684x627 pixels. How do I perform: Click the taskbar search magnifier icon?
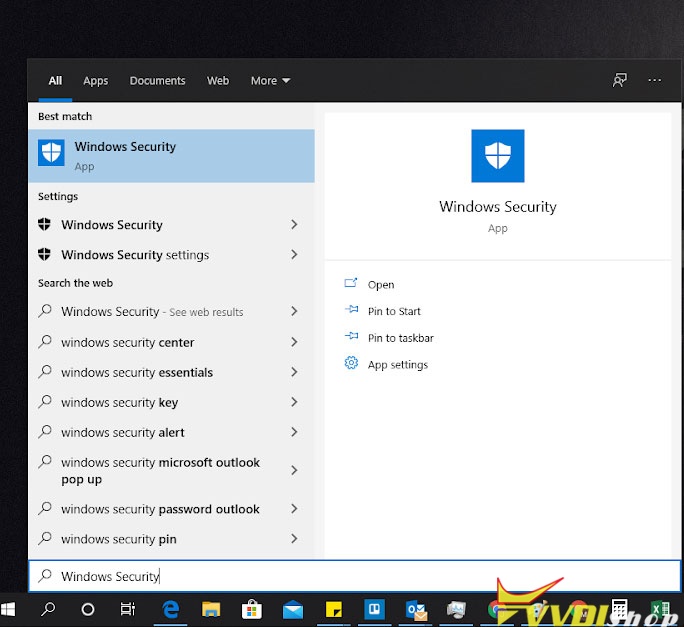click(x=48, y=609)
